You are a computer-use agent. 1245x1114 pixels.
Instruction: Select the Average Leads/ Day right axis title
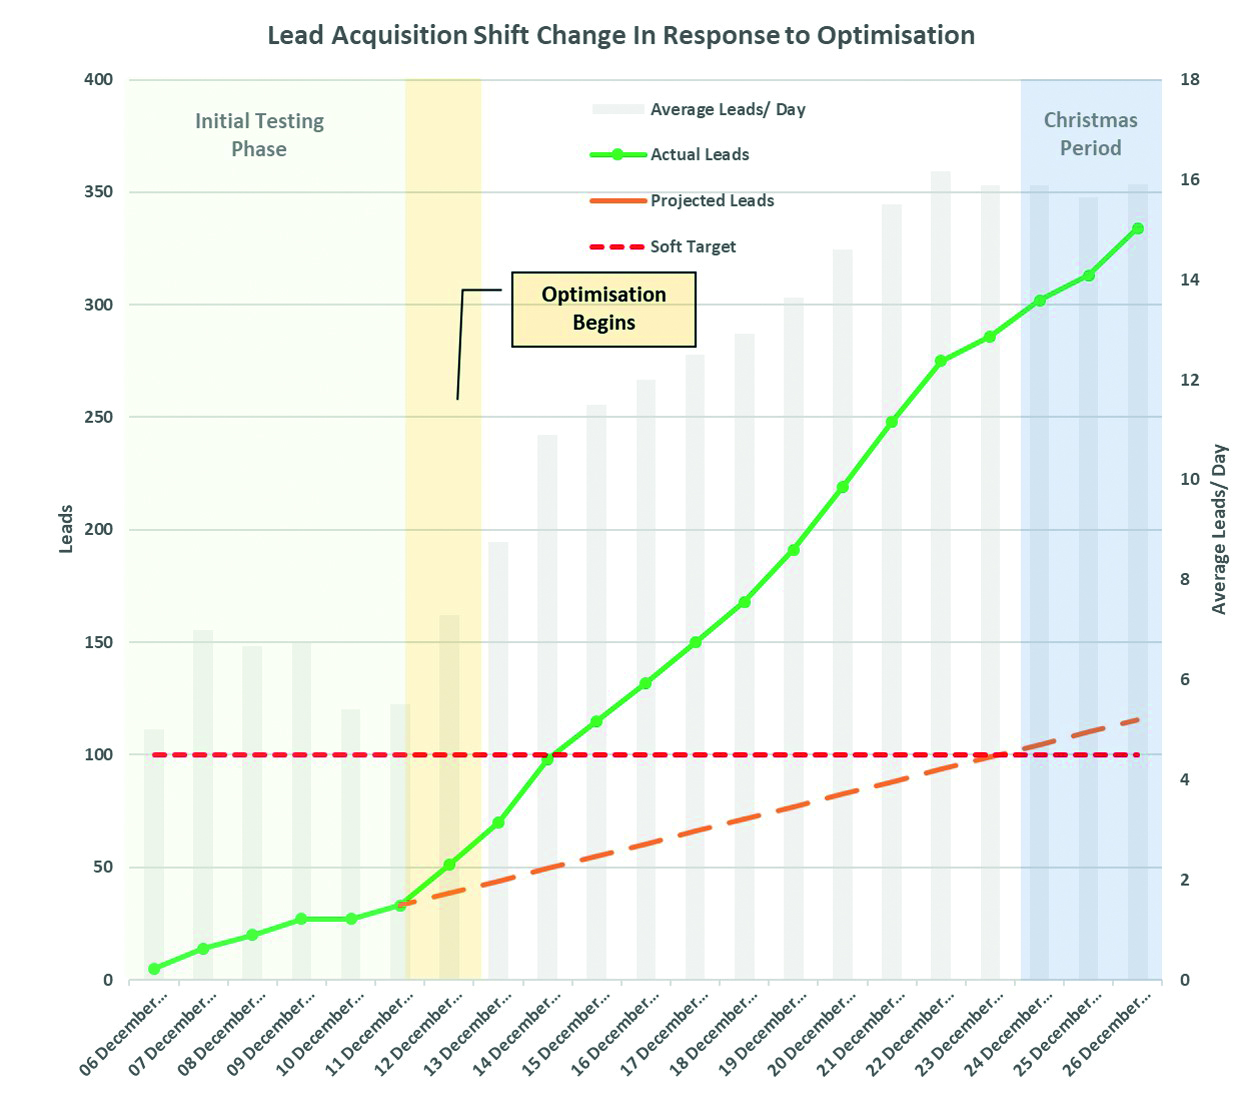click(1219, 529)
